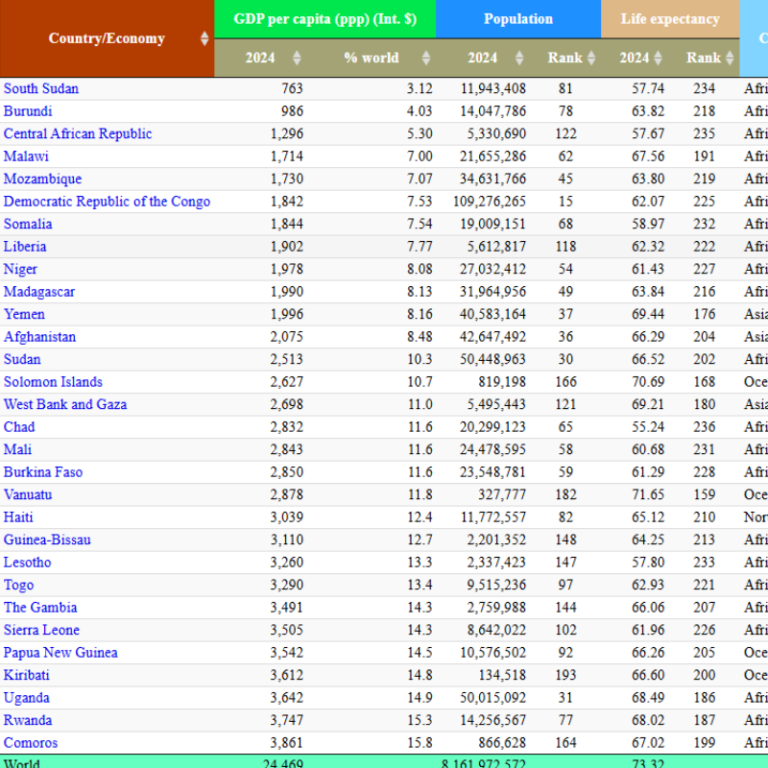Open the Afghanistan link
This screenshot has height=768, width=768.
point(40,337)
